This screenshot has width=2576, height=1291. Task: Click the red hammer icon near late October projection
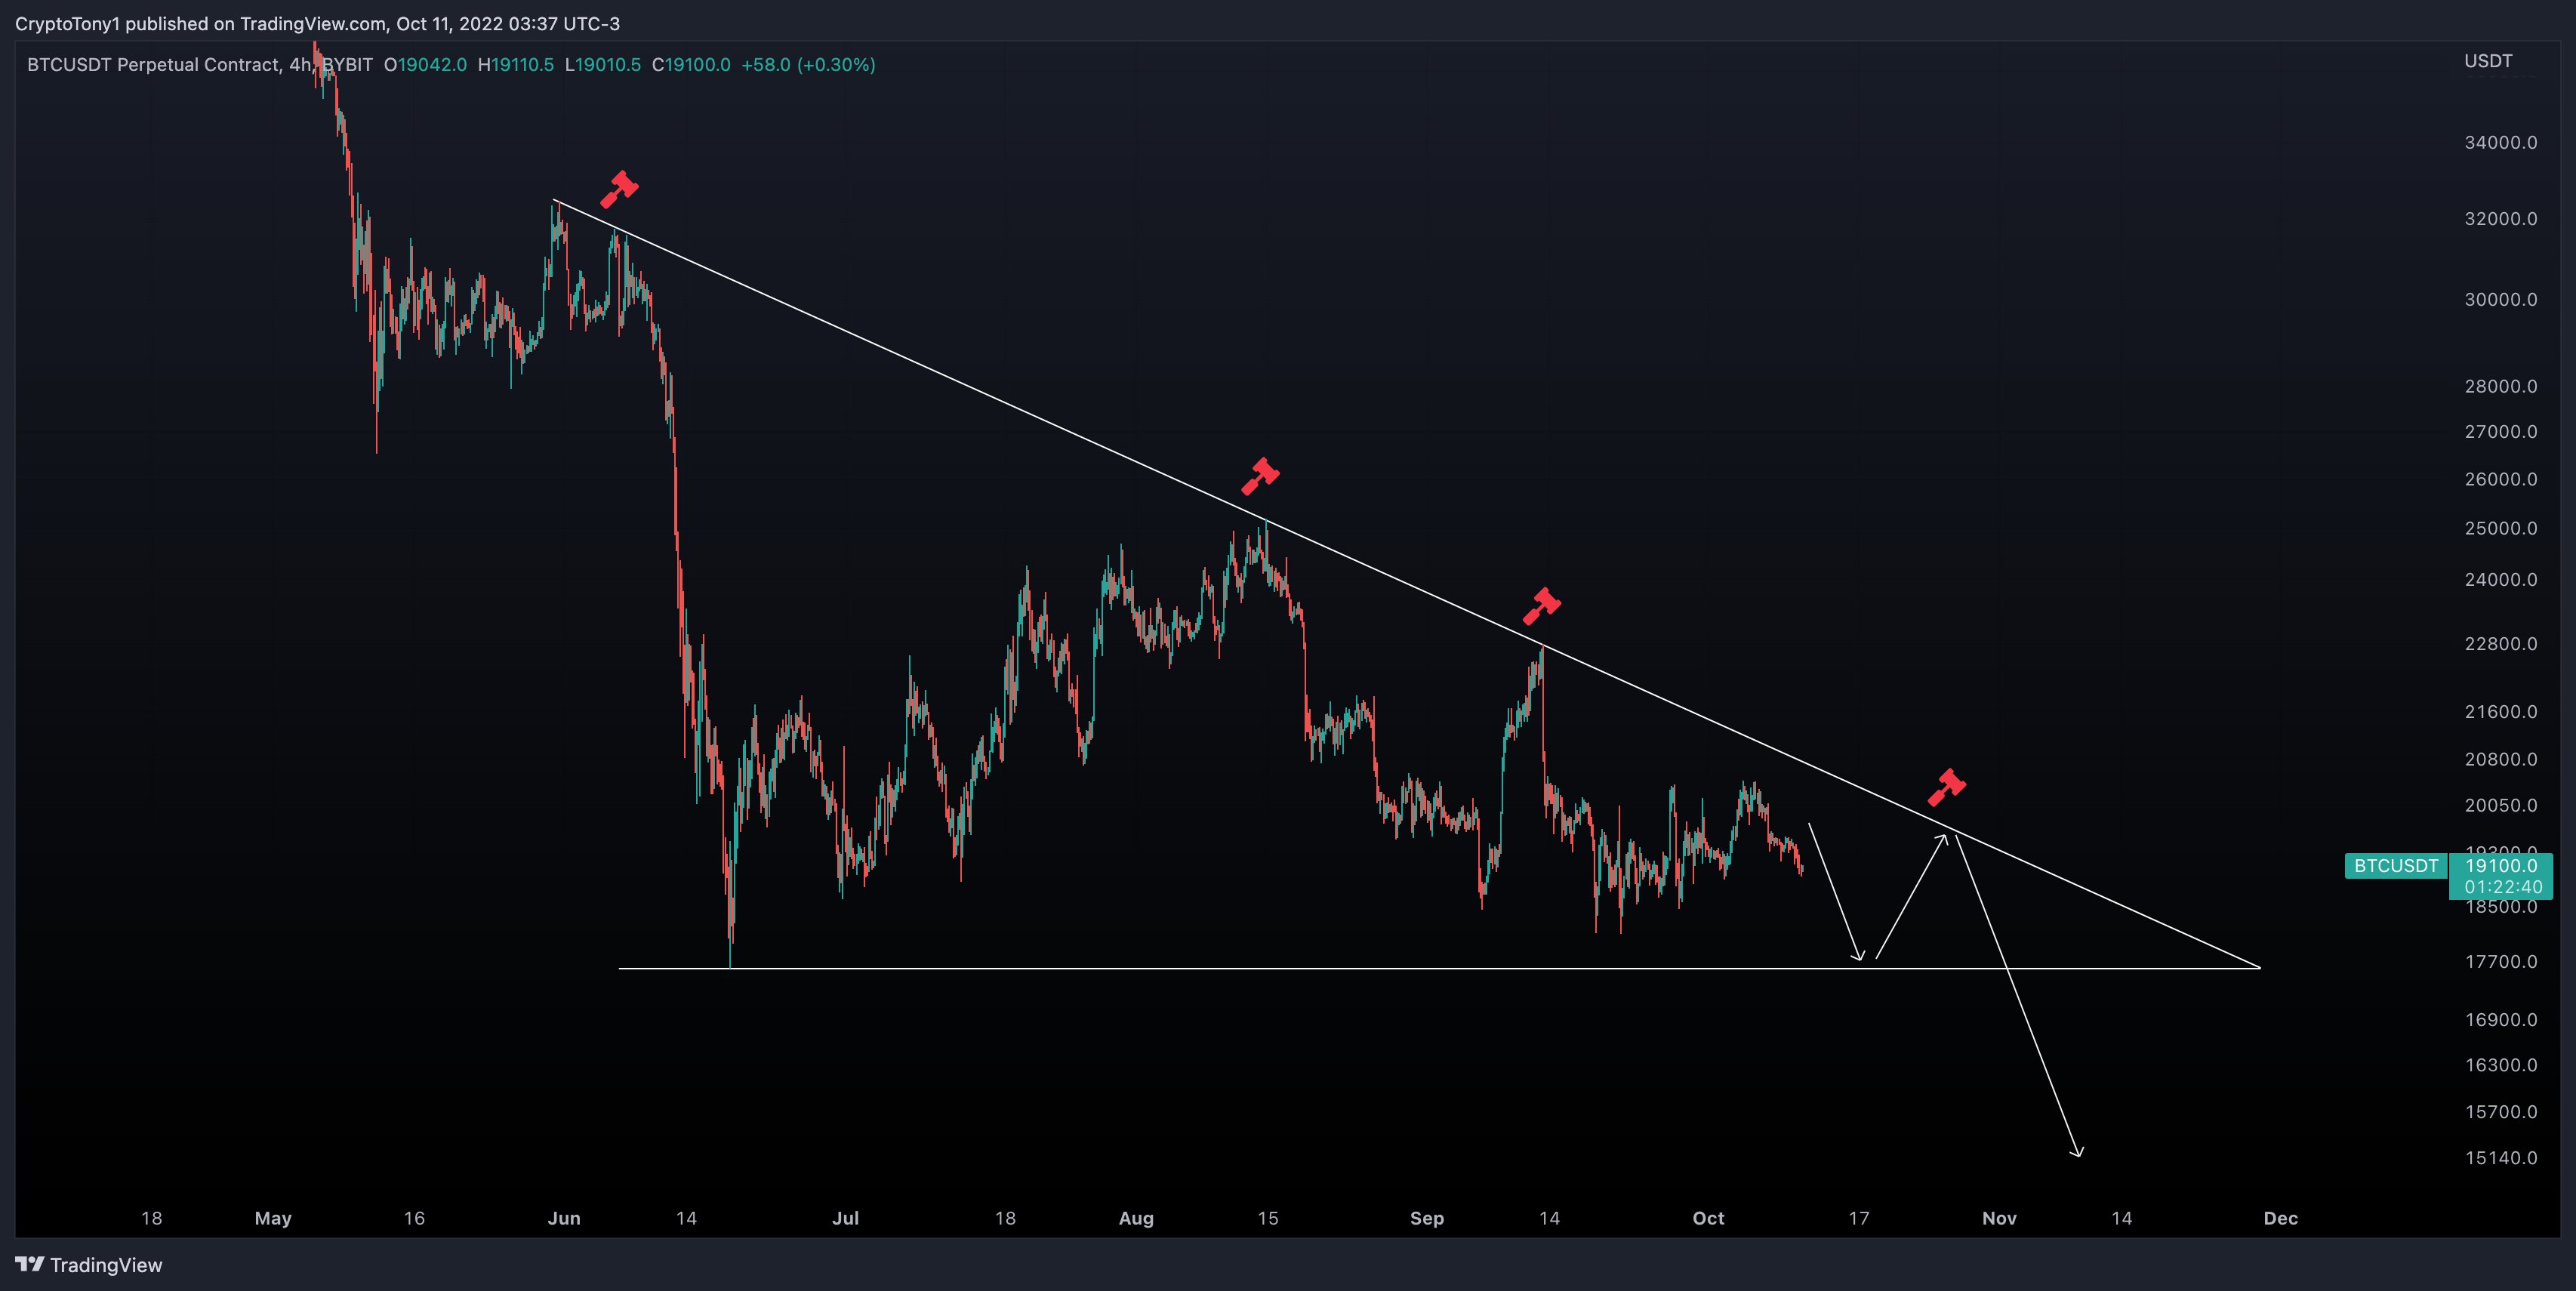1946,787
